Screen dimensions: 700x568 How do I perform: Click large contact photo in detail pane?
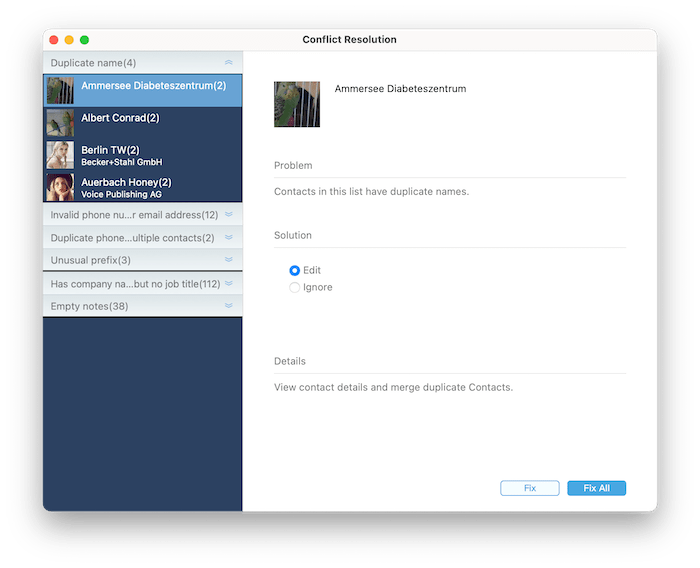pos(297,104)
